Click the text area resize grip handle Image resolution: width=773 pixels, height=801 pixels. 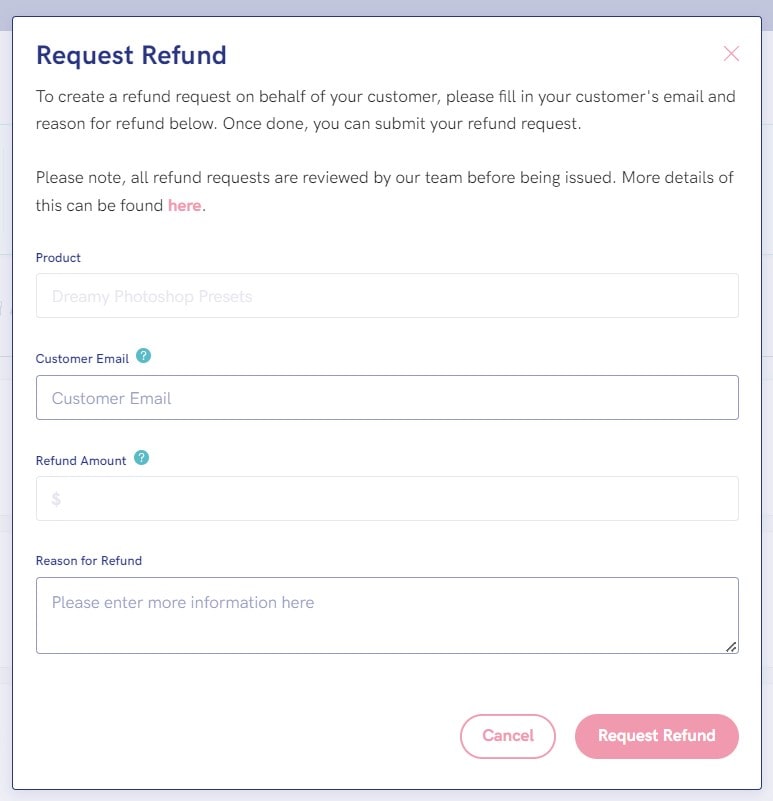click(731, 647)
